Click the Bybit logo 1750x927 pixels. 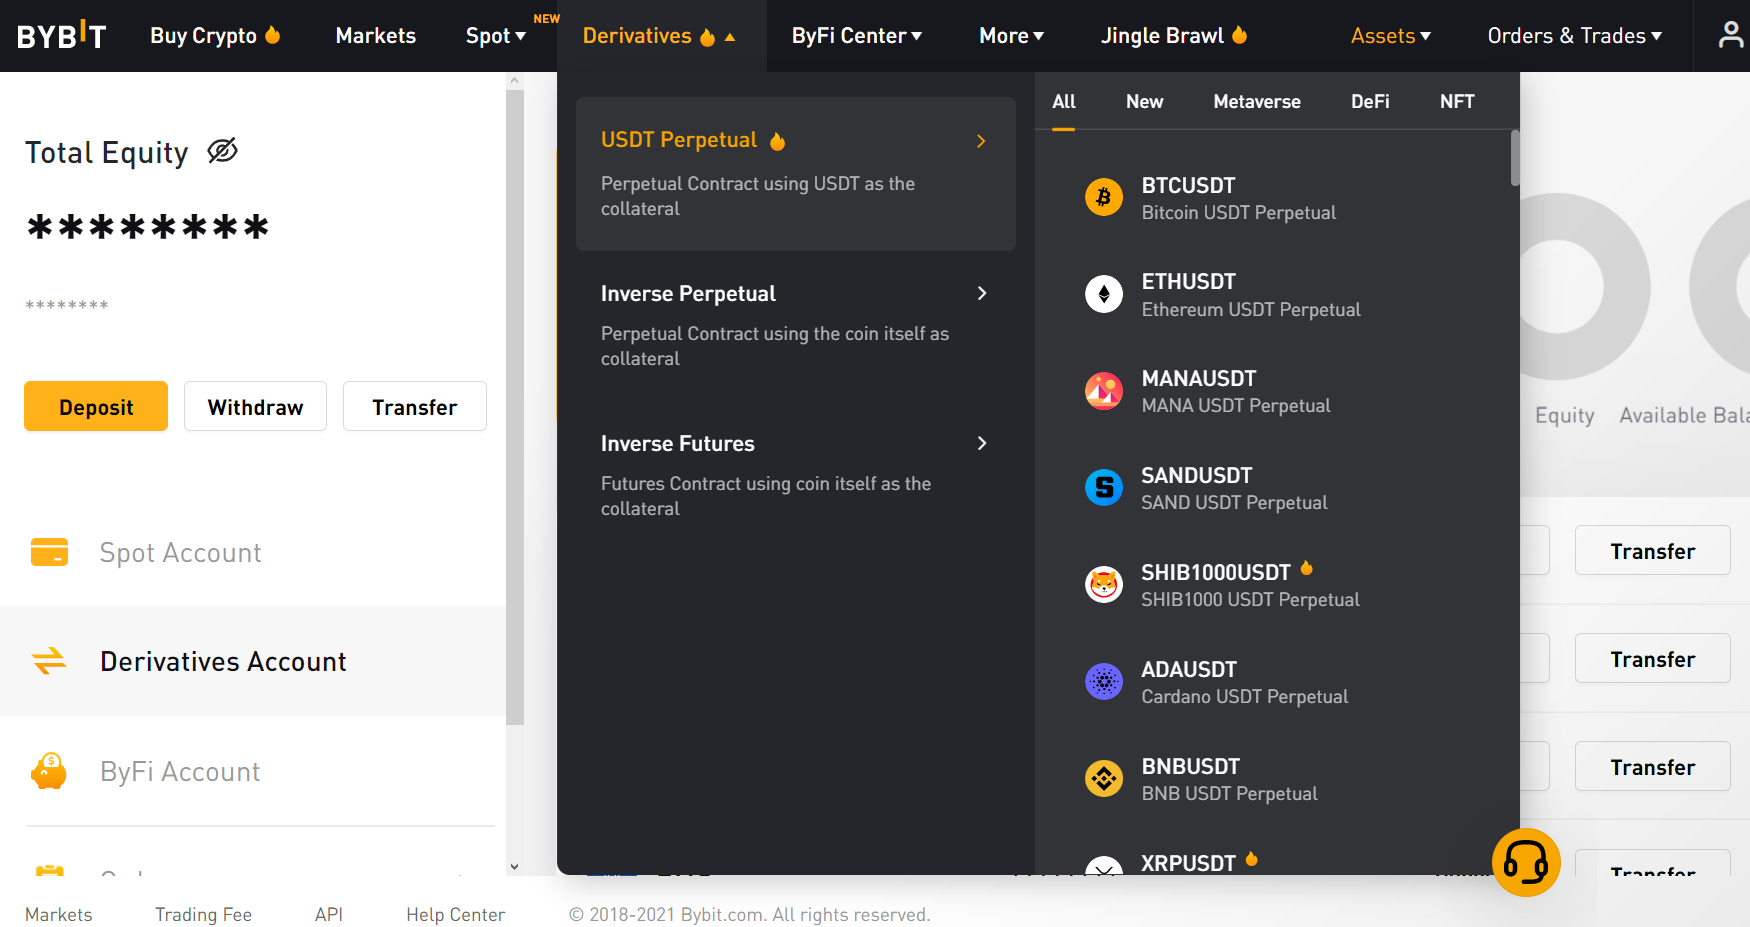[61, 36]
